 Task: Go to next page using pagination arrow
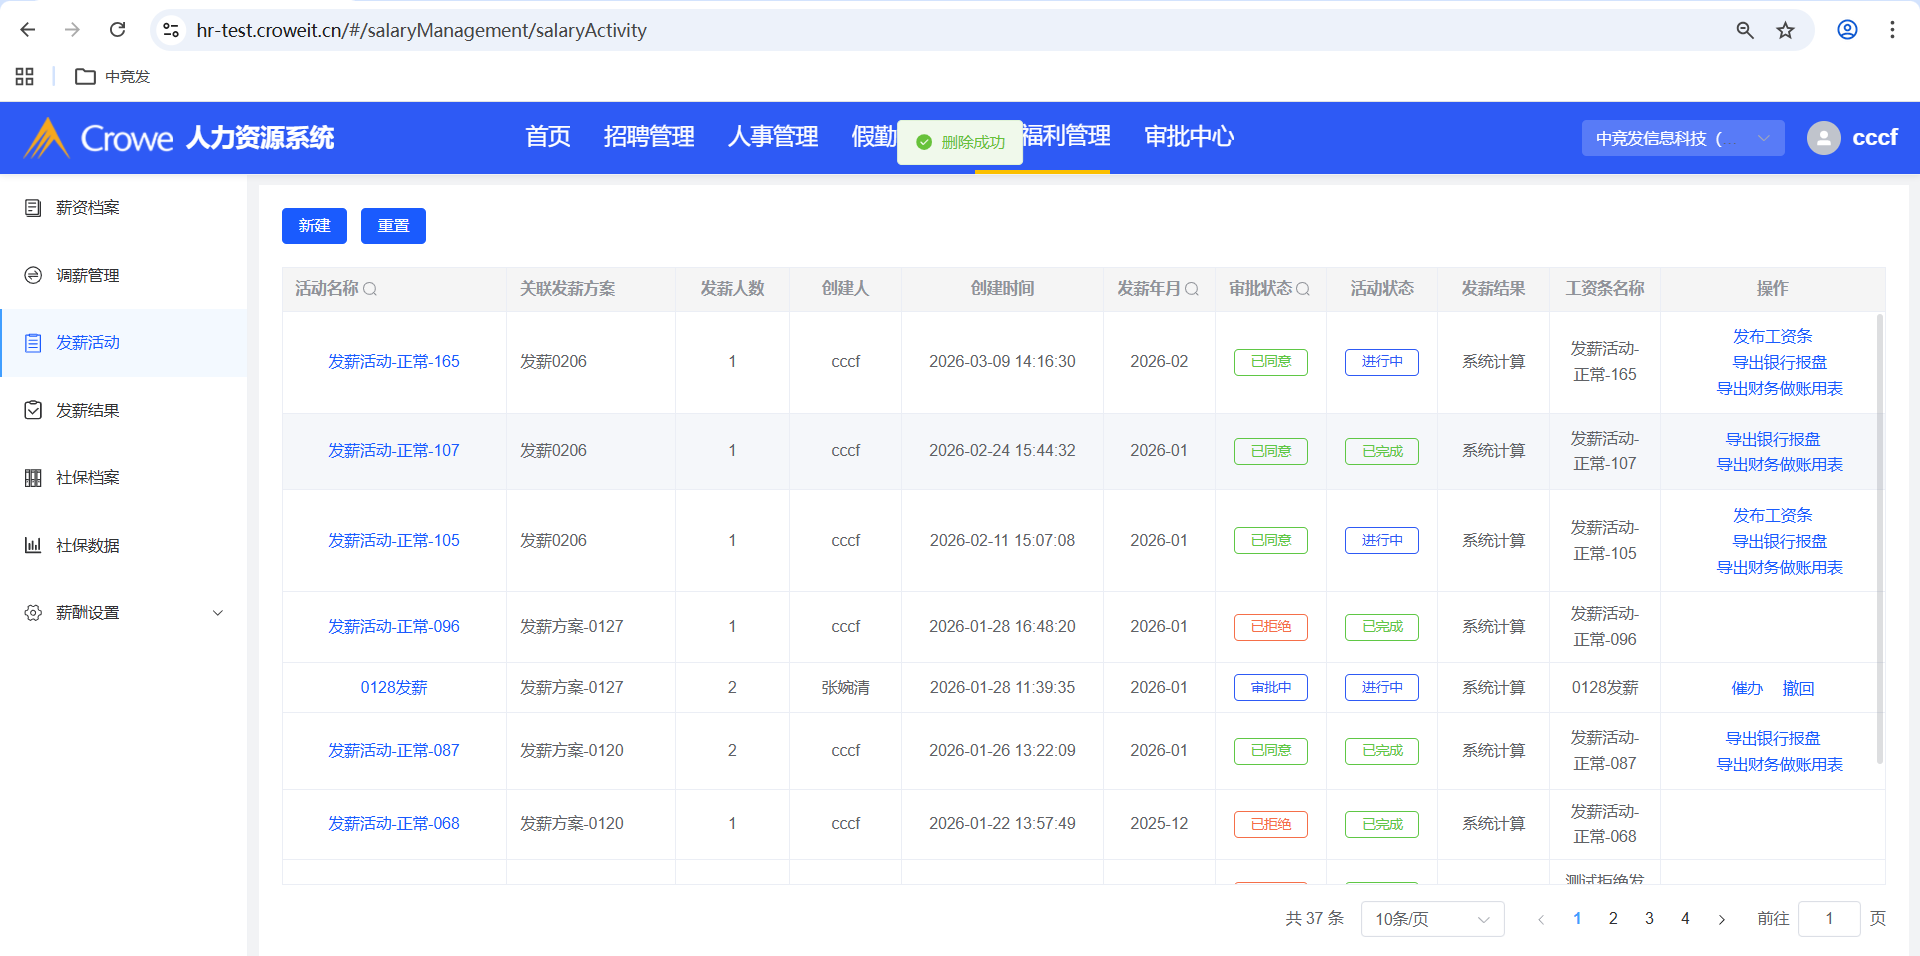coord(1722,919)
